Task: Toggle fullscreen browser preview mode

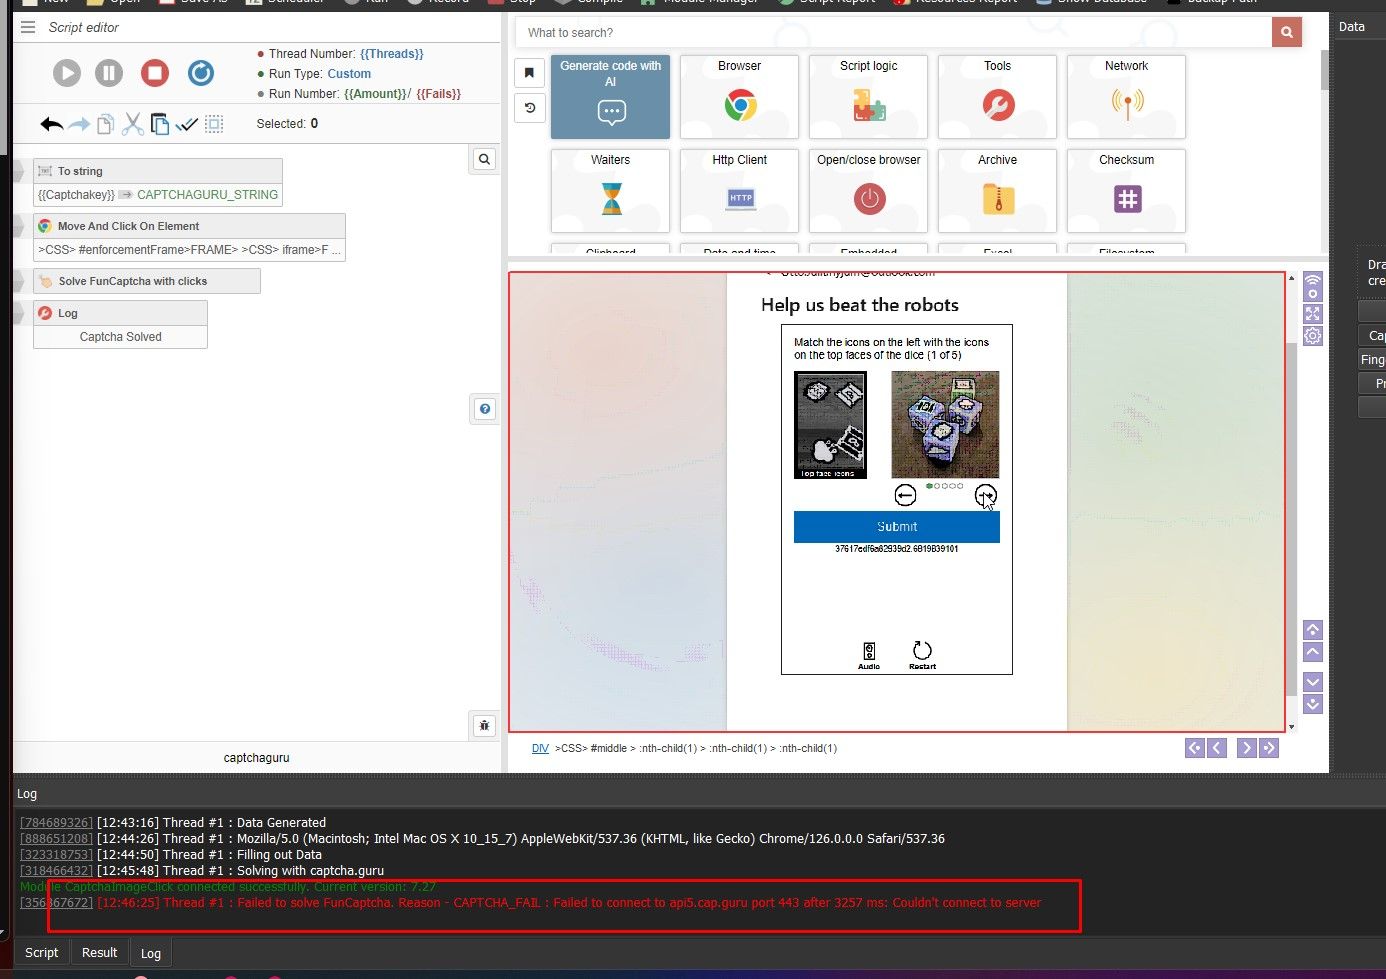Action: coord(1313,311)
